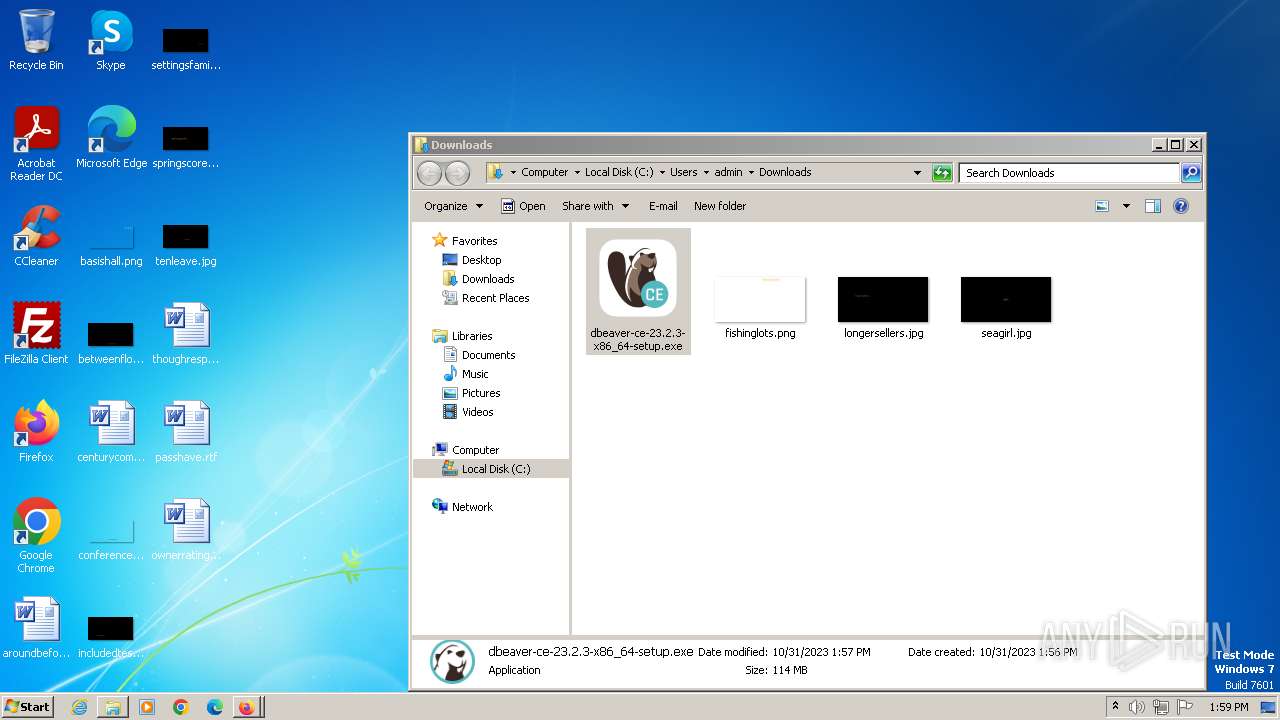Open Recent Places in navigation pane
Screen dimensions: 1280x720
pos(495,298)
